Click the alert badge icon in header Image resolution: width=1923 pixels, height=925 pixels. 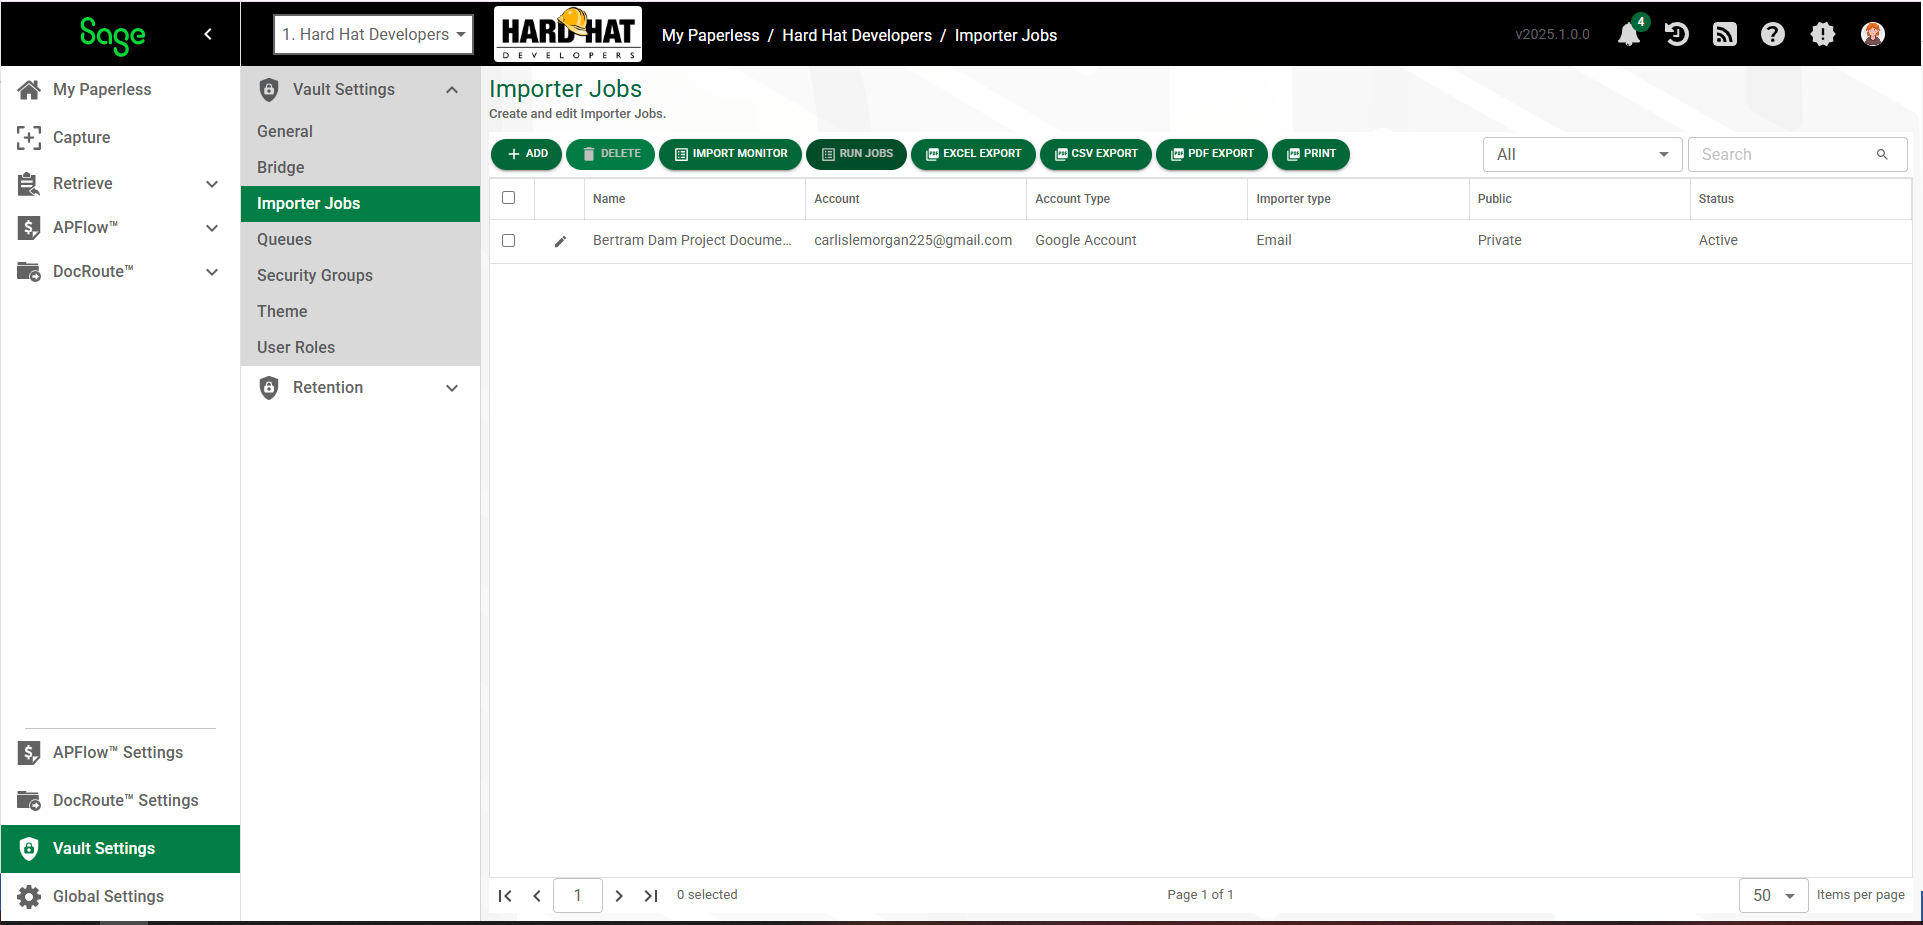pos(1823,35)
